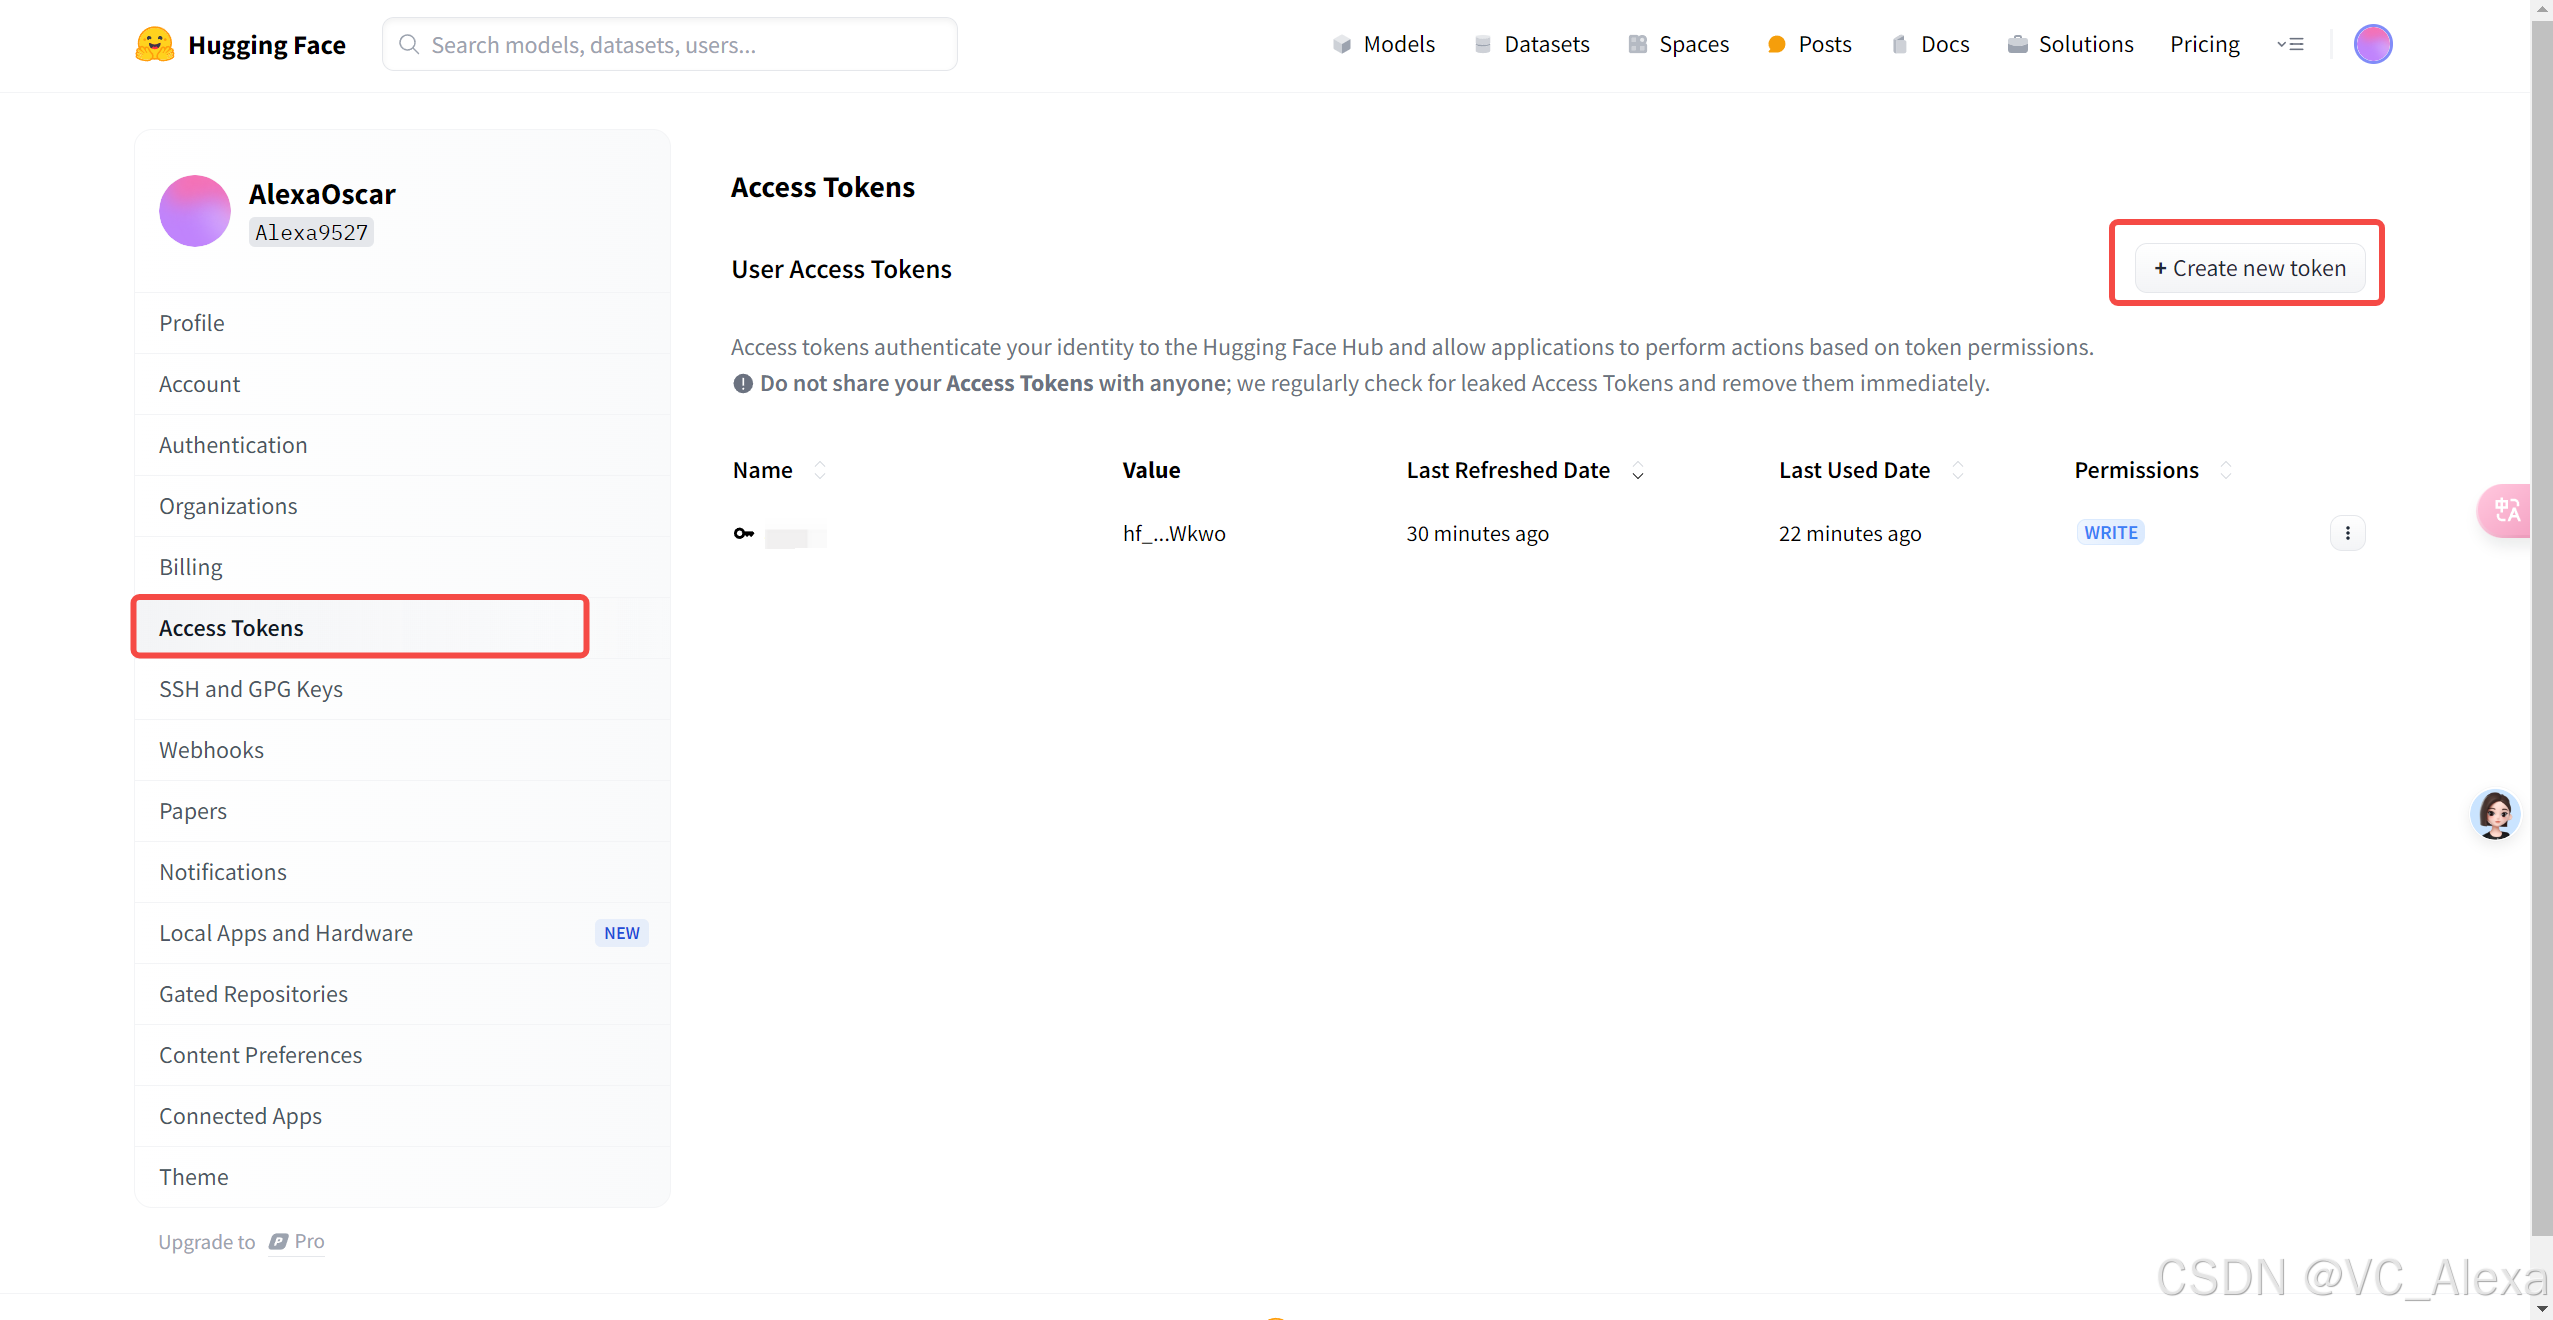The image size is (2553, 1320).
Task: Select Gated Repositories in sidebar
Action: click(x=402, y=994)
